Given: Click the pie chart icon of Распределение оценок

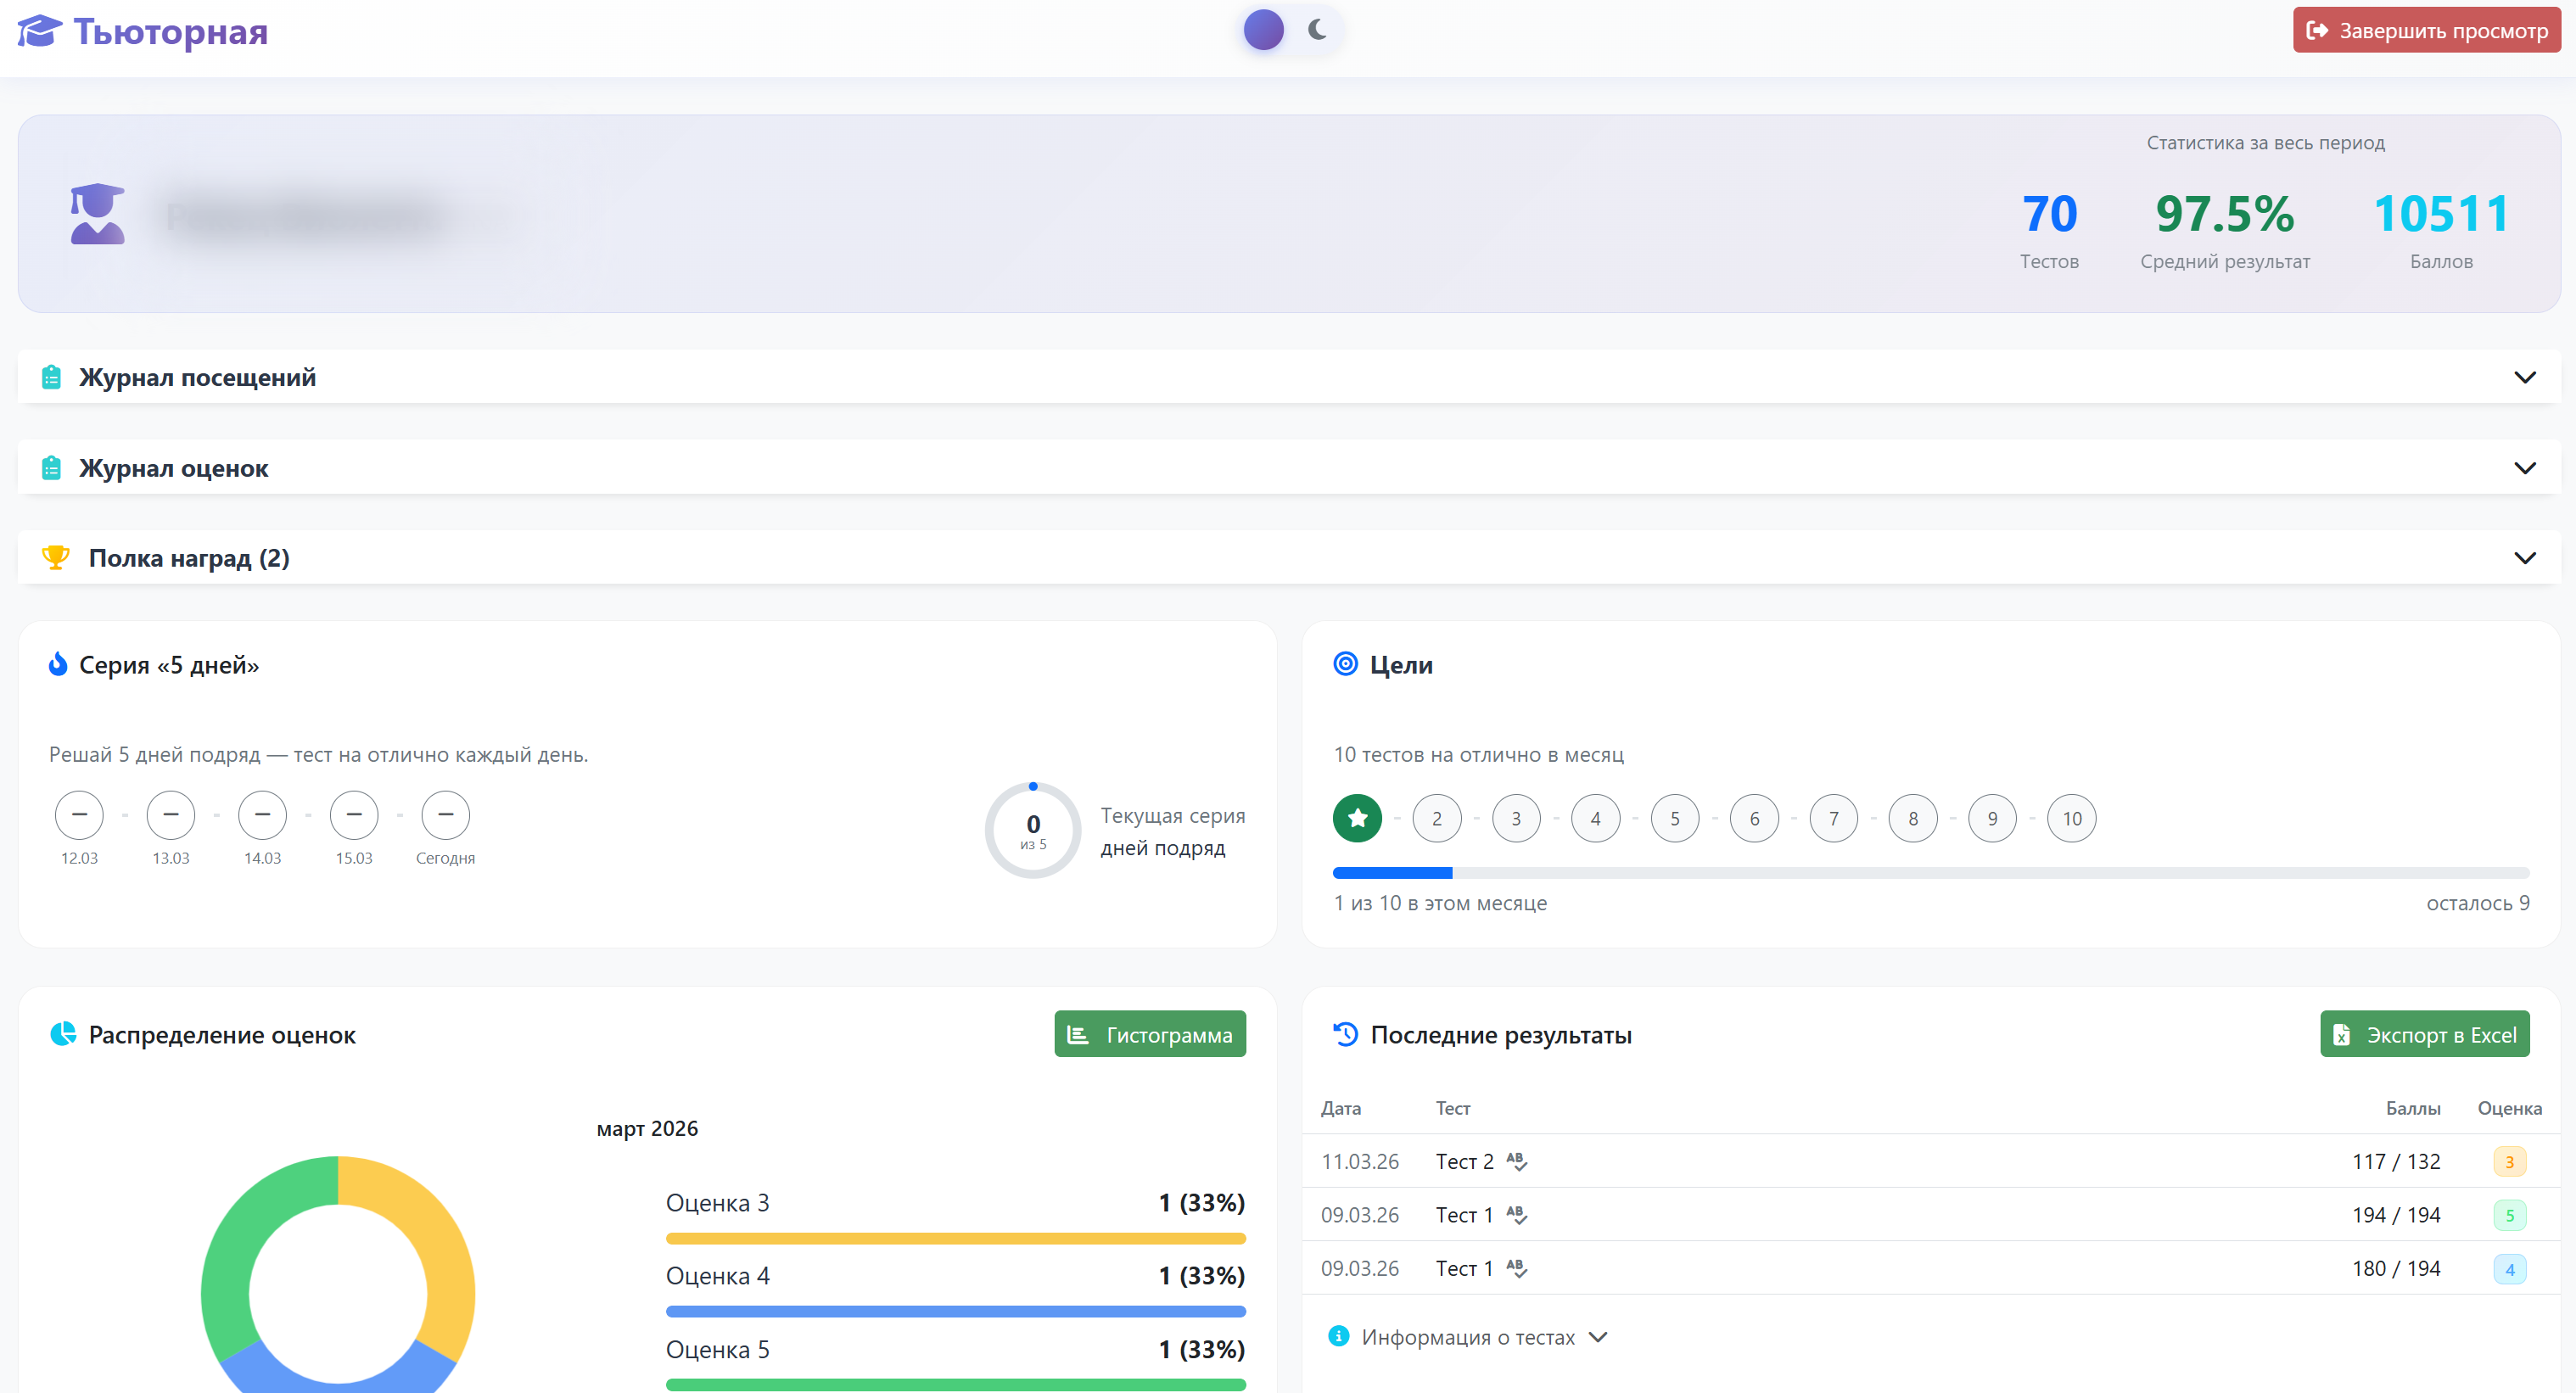Looking at the screenshot, I should pos(63,1034).
